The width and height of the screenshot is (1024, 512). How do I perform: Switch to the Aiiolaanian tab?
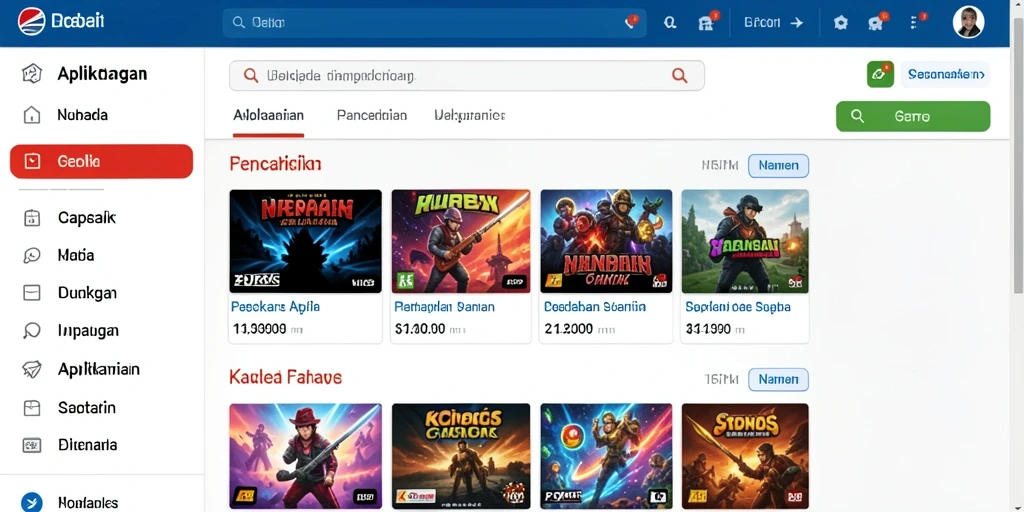(x=268, y=116)
